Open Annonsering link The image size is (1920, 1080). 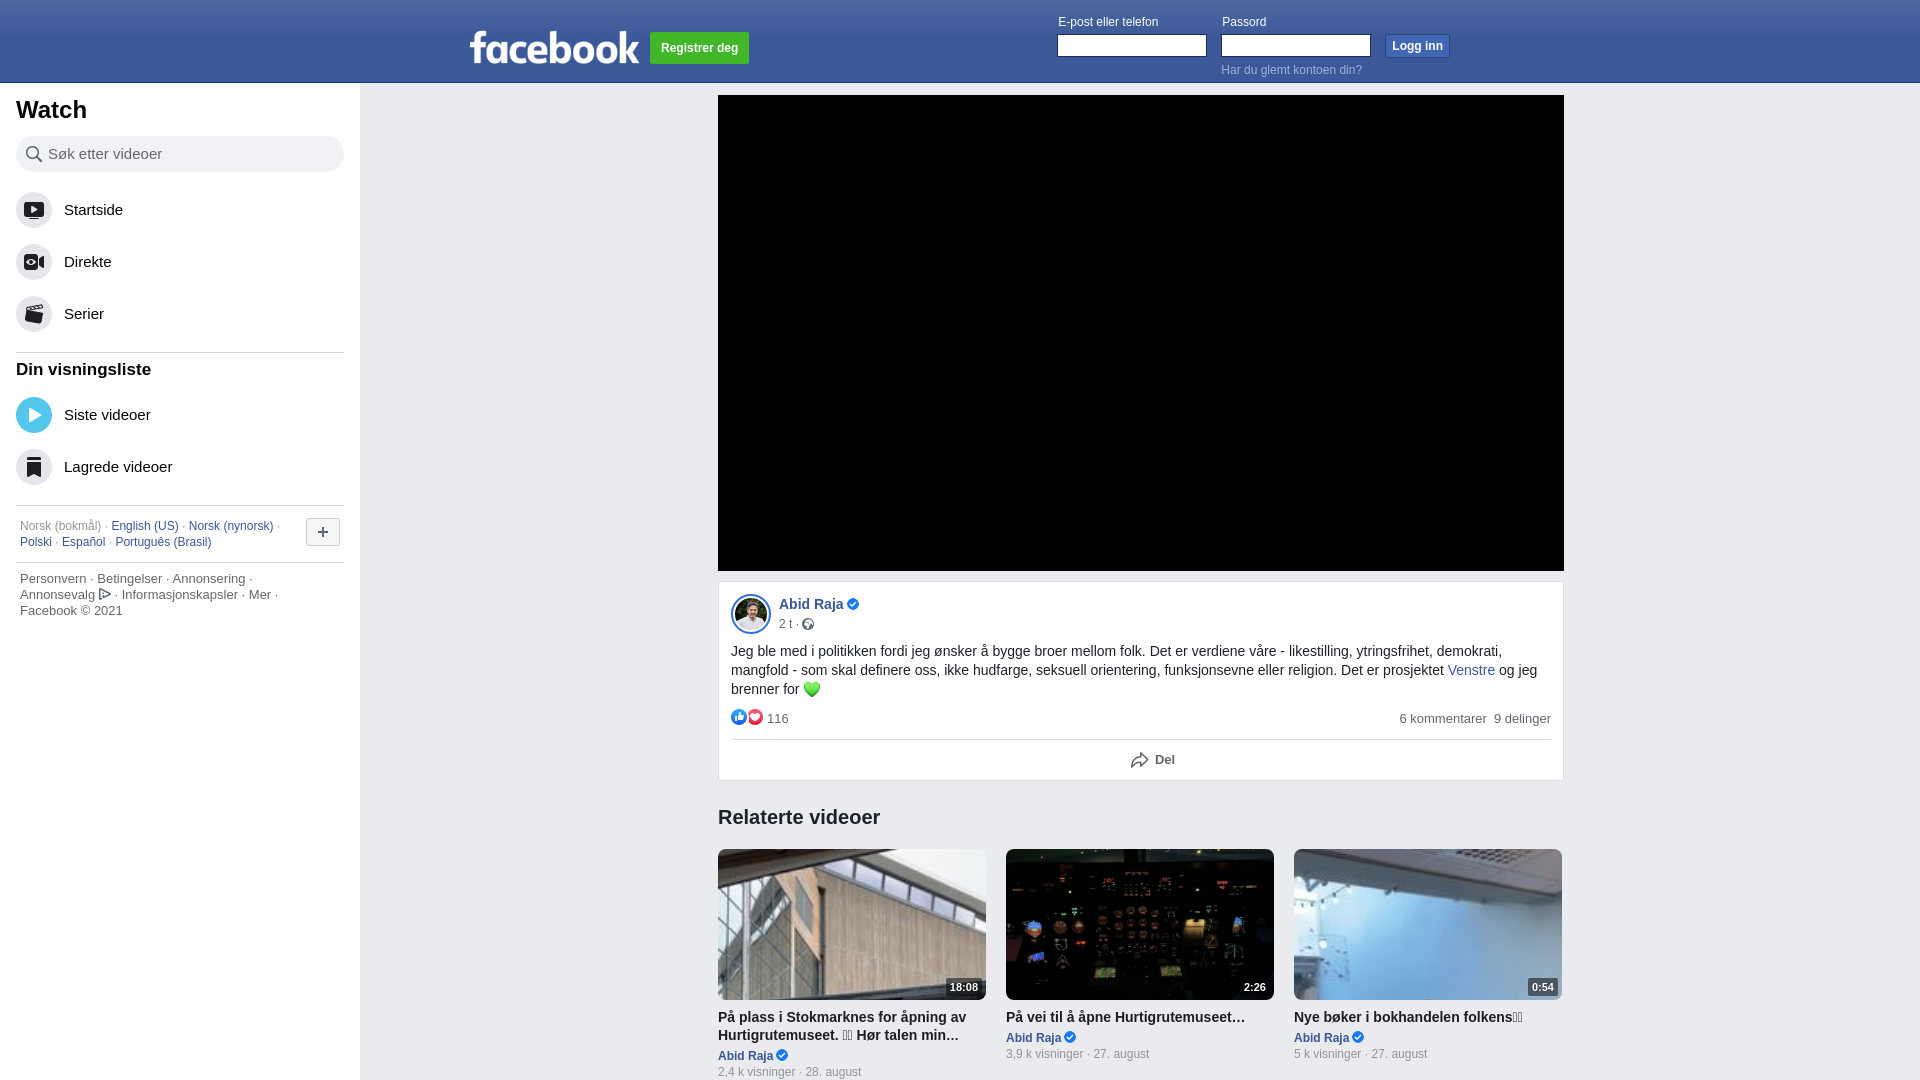[208, 579]
